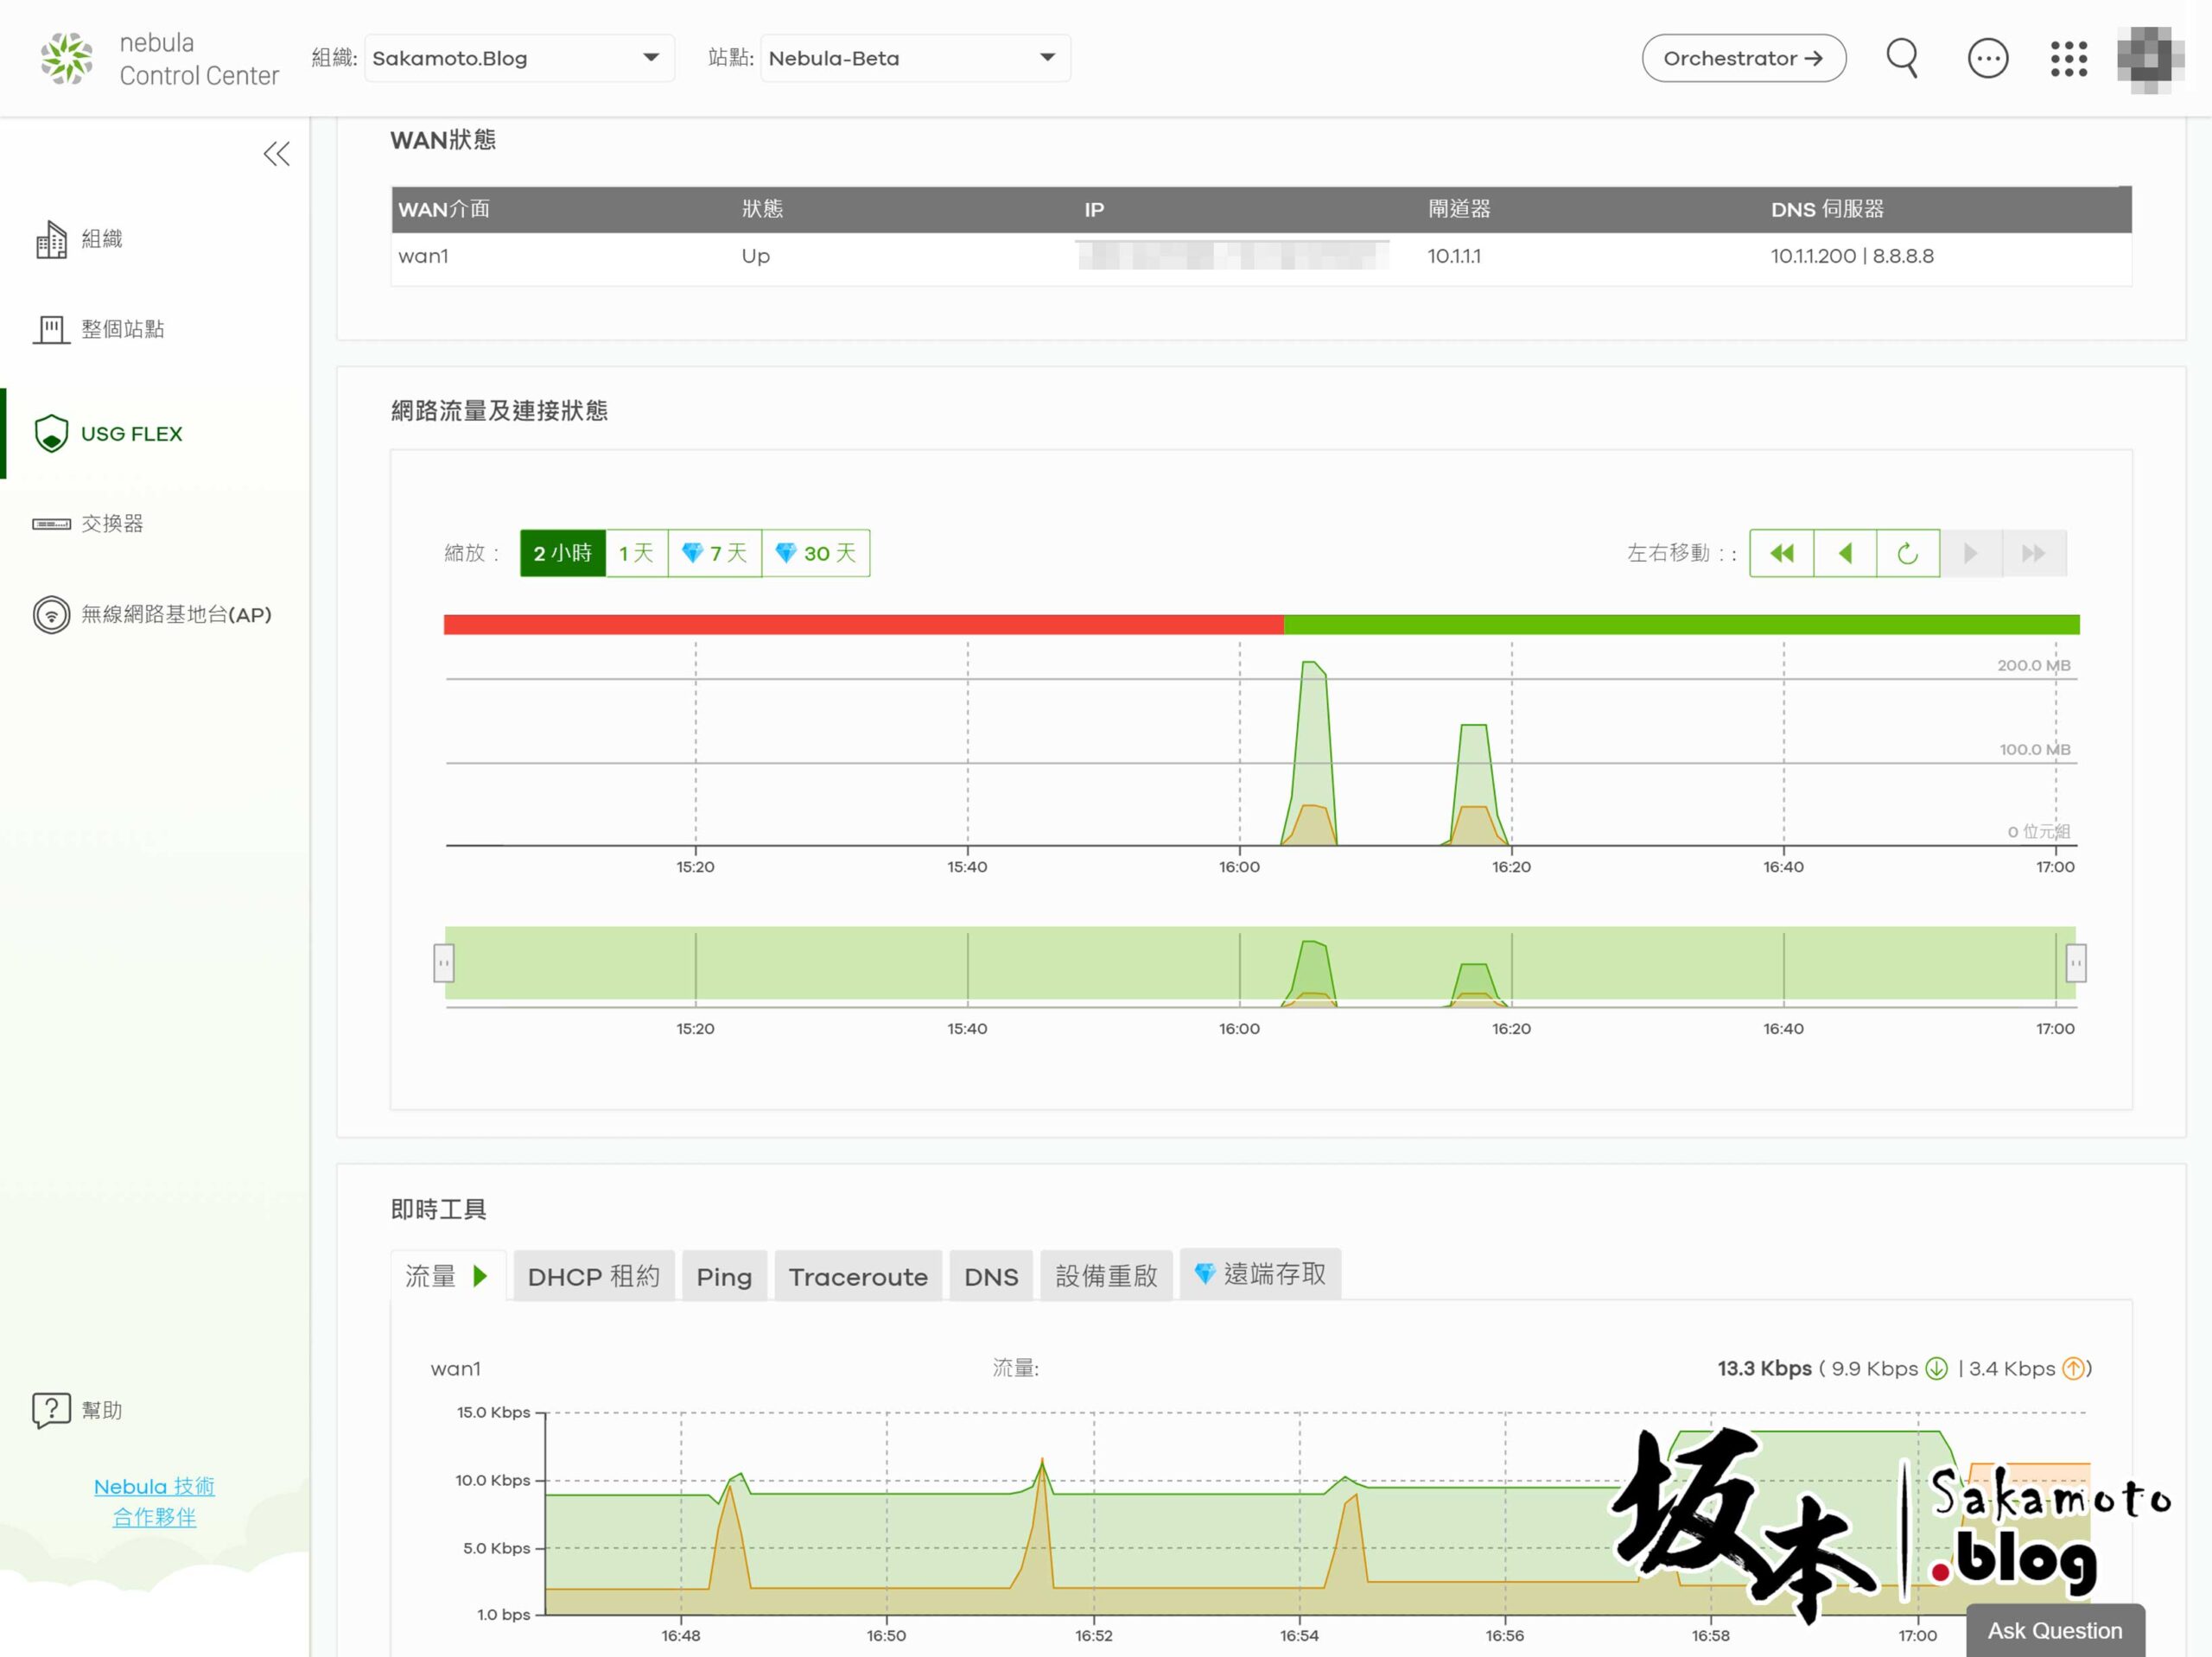Image resolution: width=2212 pixels, height=1657 pixels.
Task: Open the search magnifier icon
Action: (1902, 58)
